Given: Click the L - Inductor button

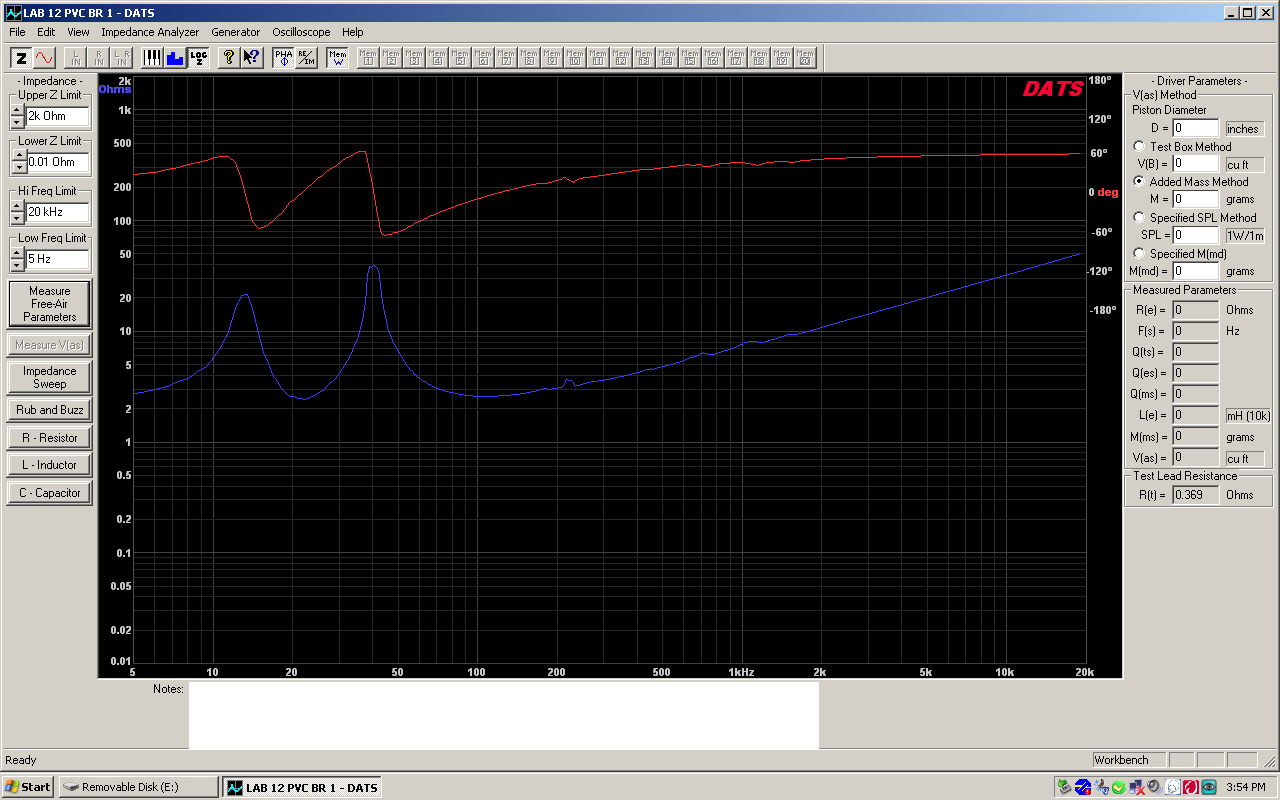Looking at the screenshot, I should [49, 465].
